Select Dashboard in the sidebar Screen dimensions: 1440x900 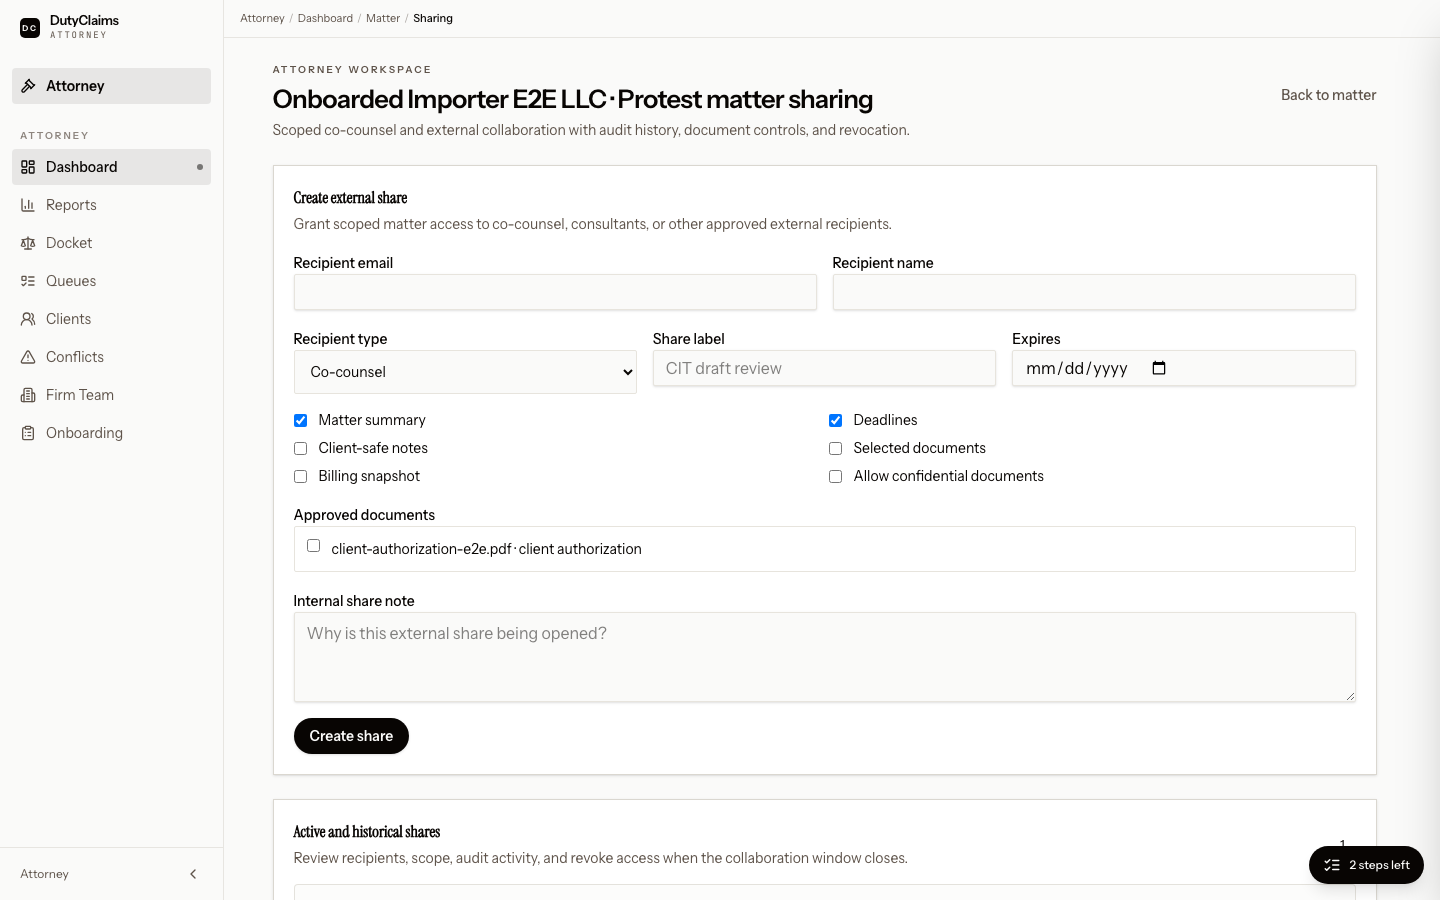point(111,167)
